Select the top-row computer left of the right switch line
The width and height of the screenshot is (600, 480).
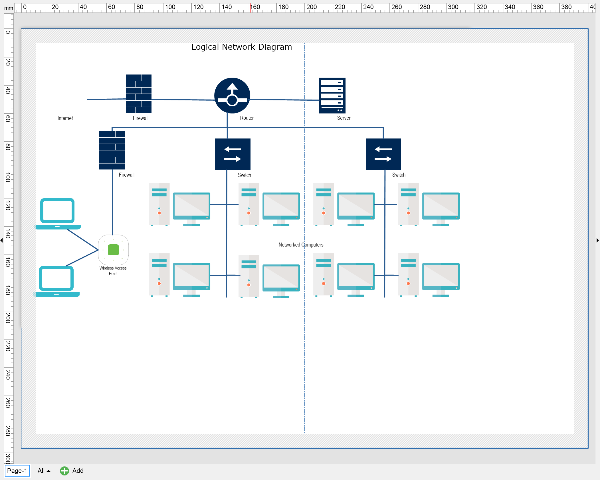344,204
